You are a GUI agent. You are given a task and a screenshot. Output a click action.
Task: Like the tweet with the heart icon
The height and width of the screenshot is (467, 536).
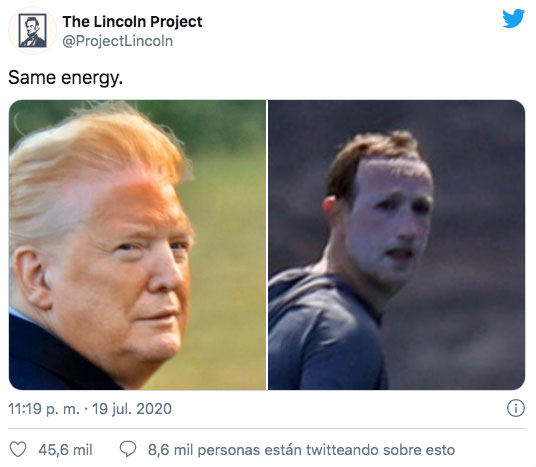18,449
